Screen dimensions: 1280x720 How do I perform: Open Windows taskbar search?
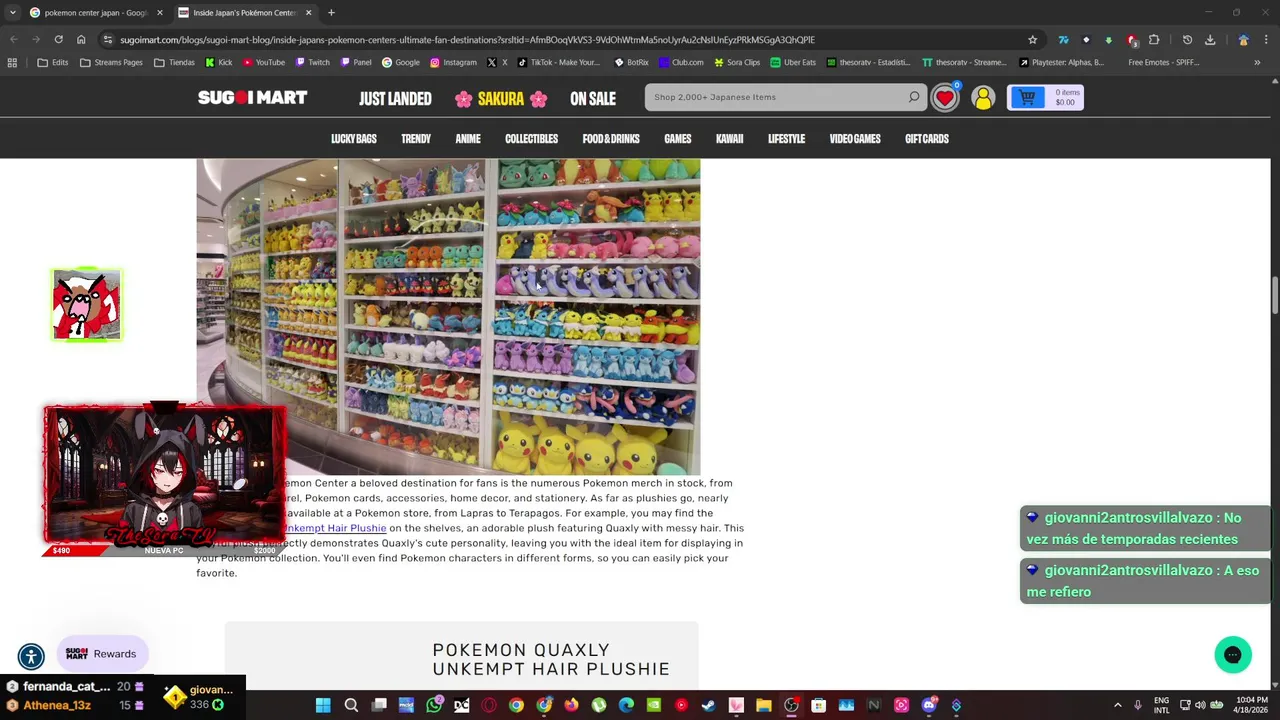tap(351, 705)
